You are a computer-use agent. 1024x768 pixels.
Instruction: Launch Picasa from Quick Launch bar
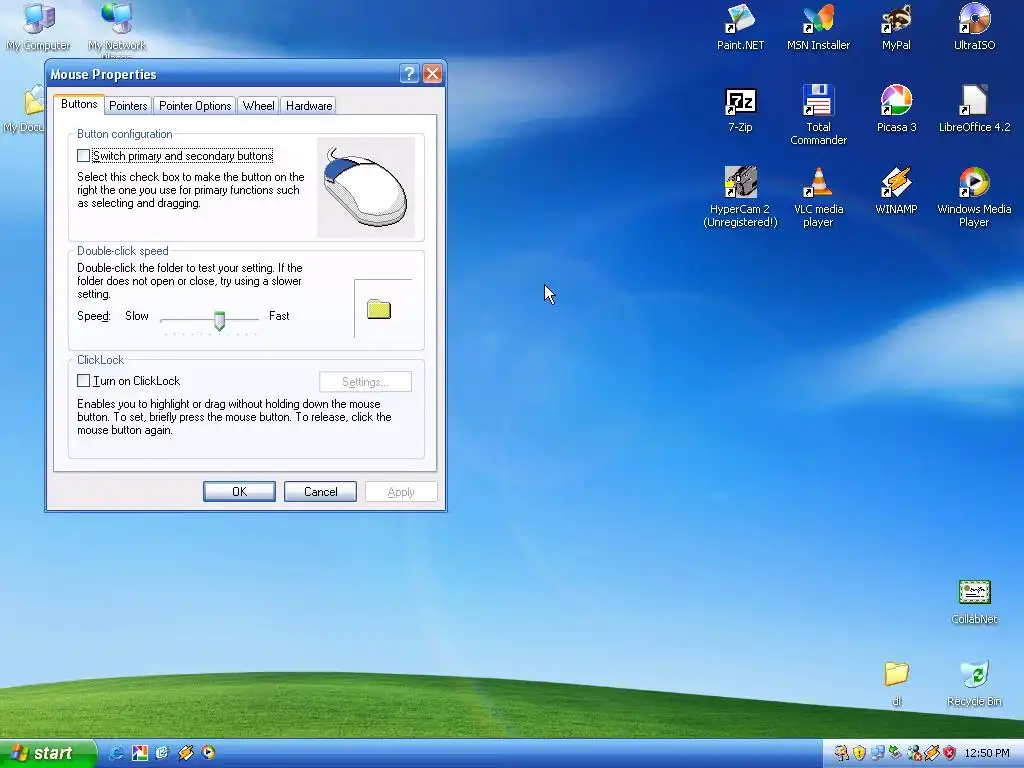pyautogui.click(x=140, y=753)
